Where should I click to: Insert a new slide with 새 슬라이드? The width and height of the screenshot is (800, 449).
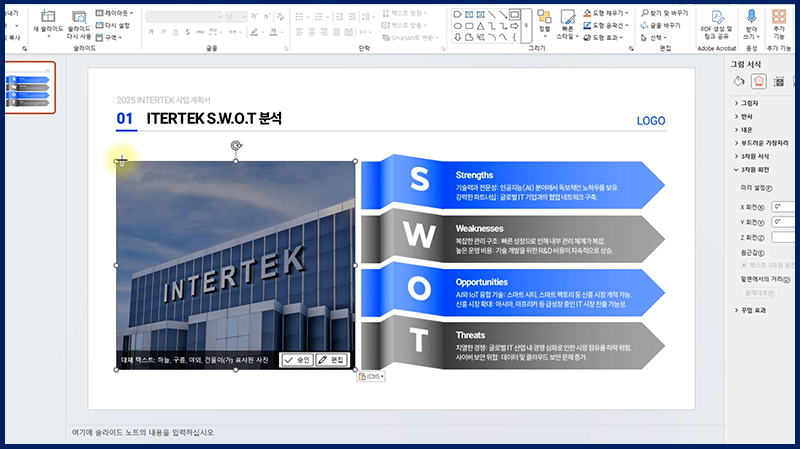pyautogui.click(x=48, y=23)
